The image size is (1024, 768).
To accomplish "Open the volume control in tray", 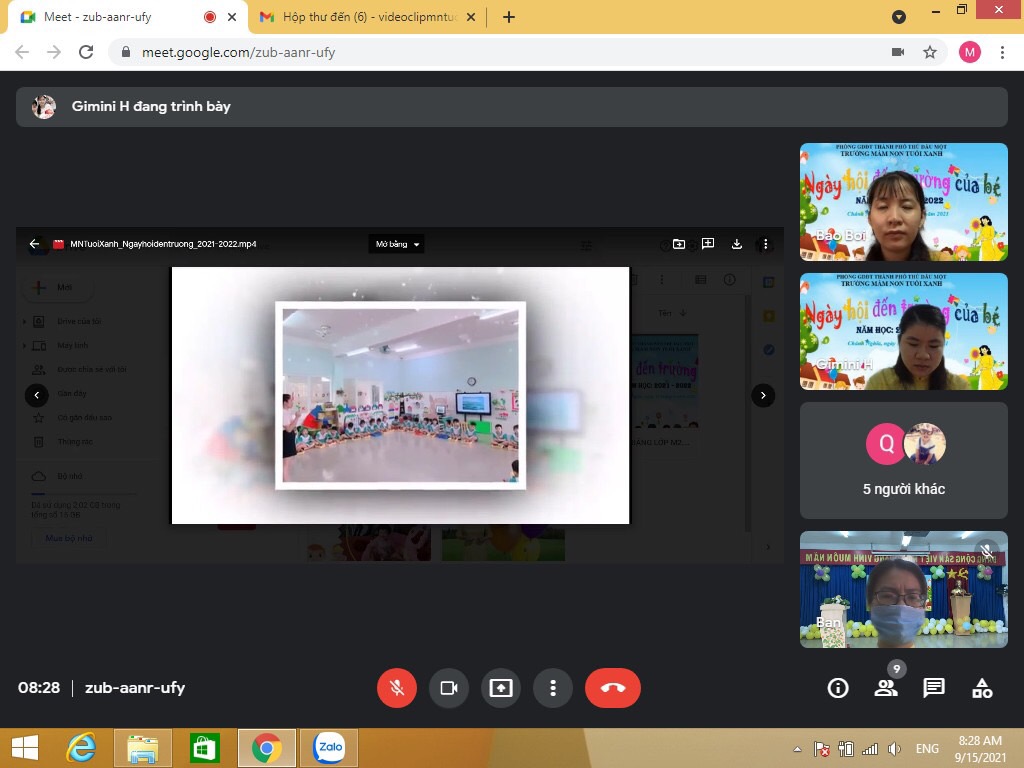I will (894, 749).
